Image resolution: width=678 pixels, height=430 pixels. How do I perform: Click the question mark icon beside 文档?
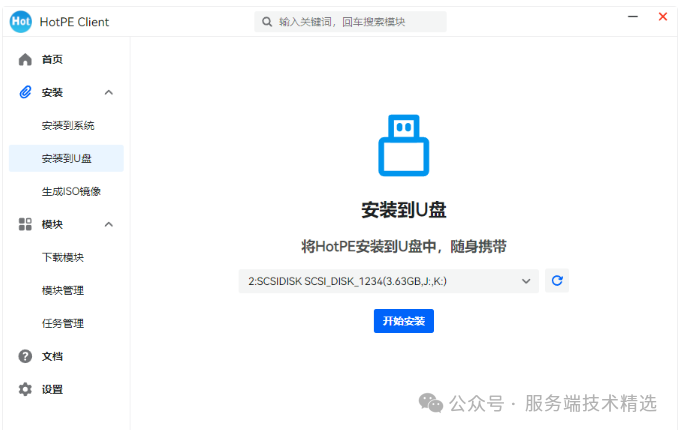point(25,356)
